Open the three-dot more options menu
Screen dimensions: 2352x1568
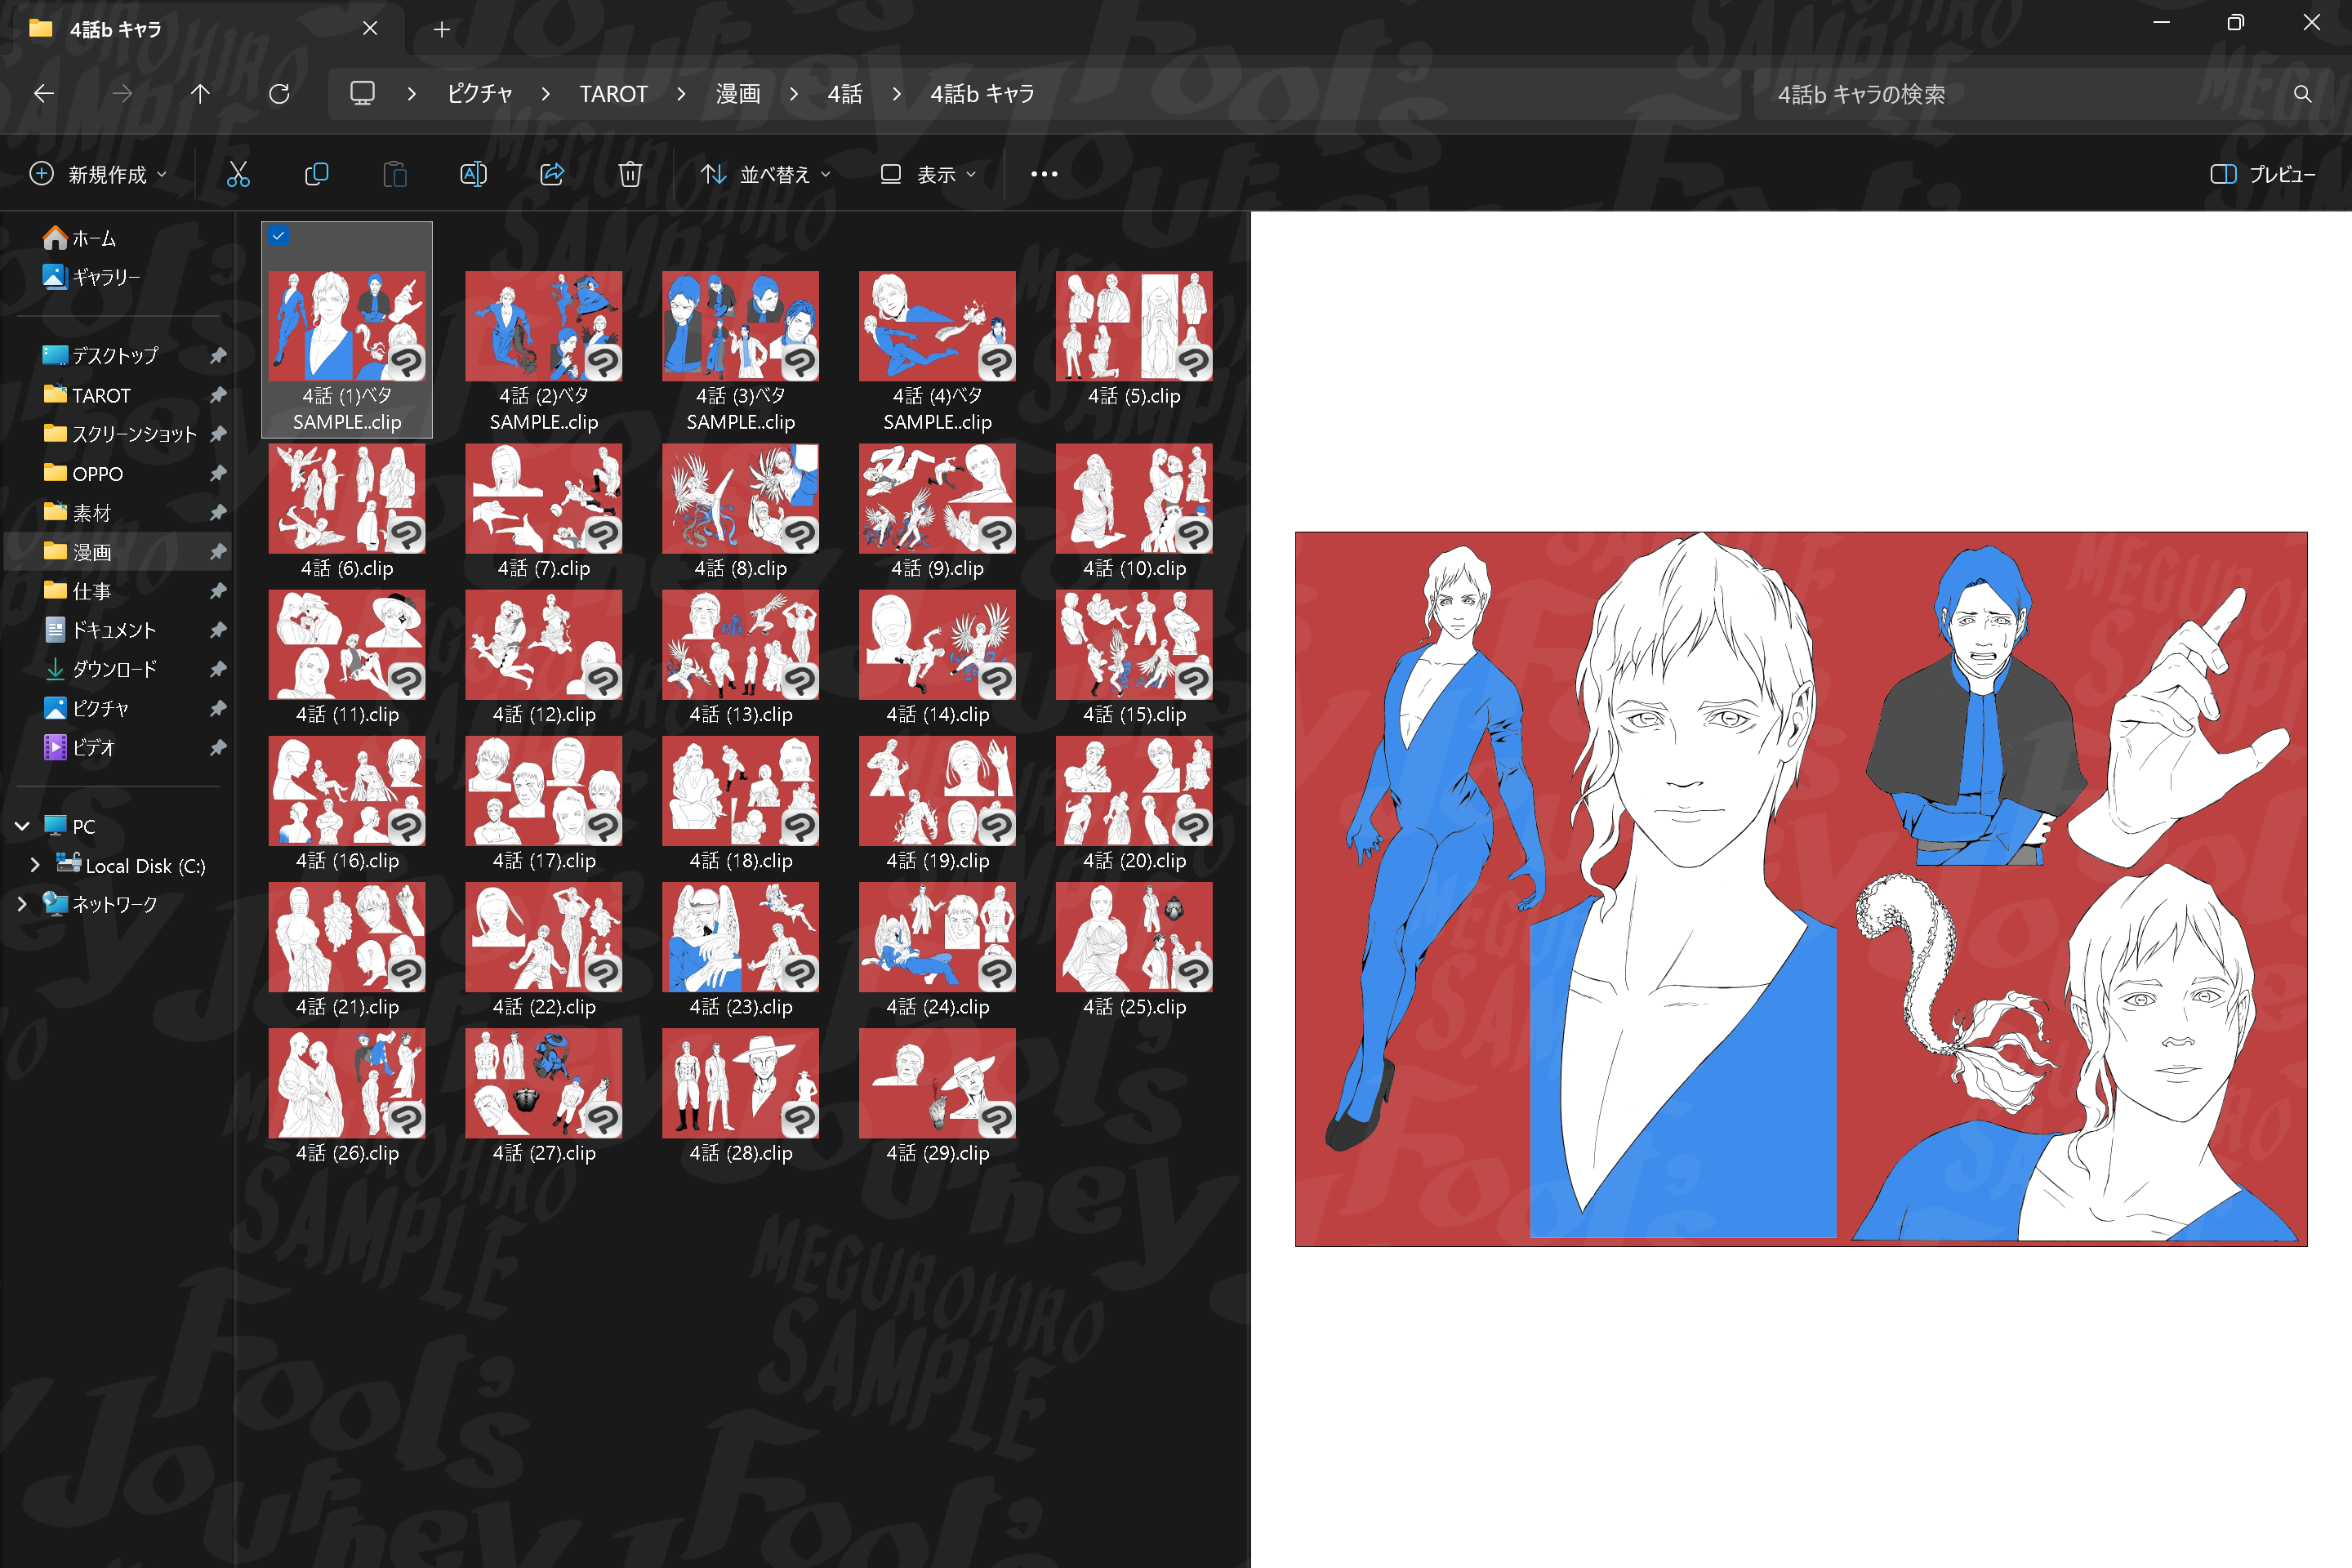point(1044,174)
